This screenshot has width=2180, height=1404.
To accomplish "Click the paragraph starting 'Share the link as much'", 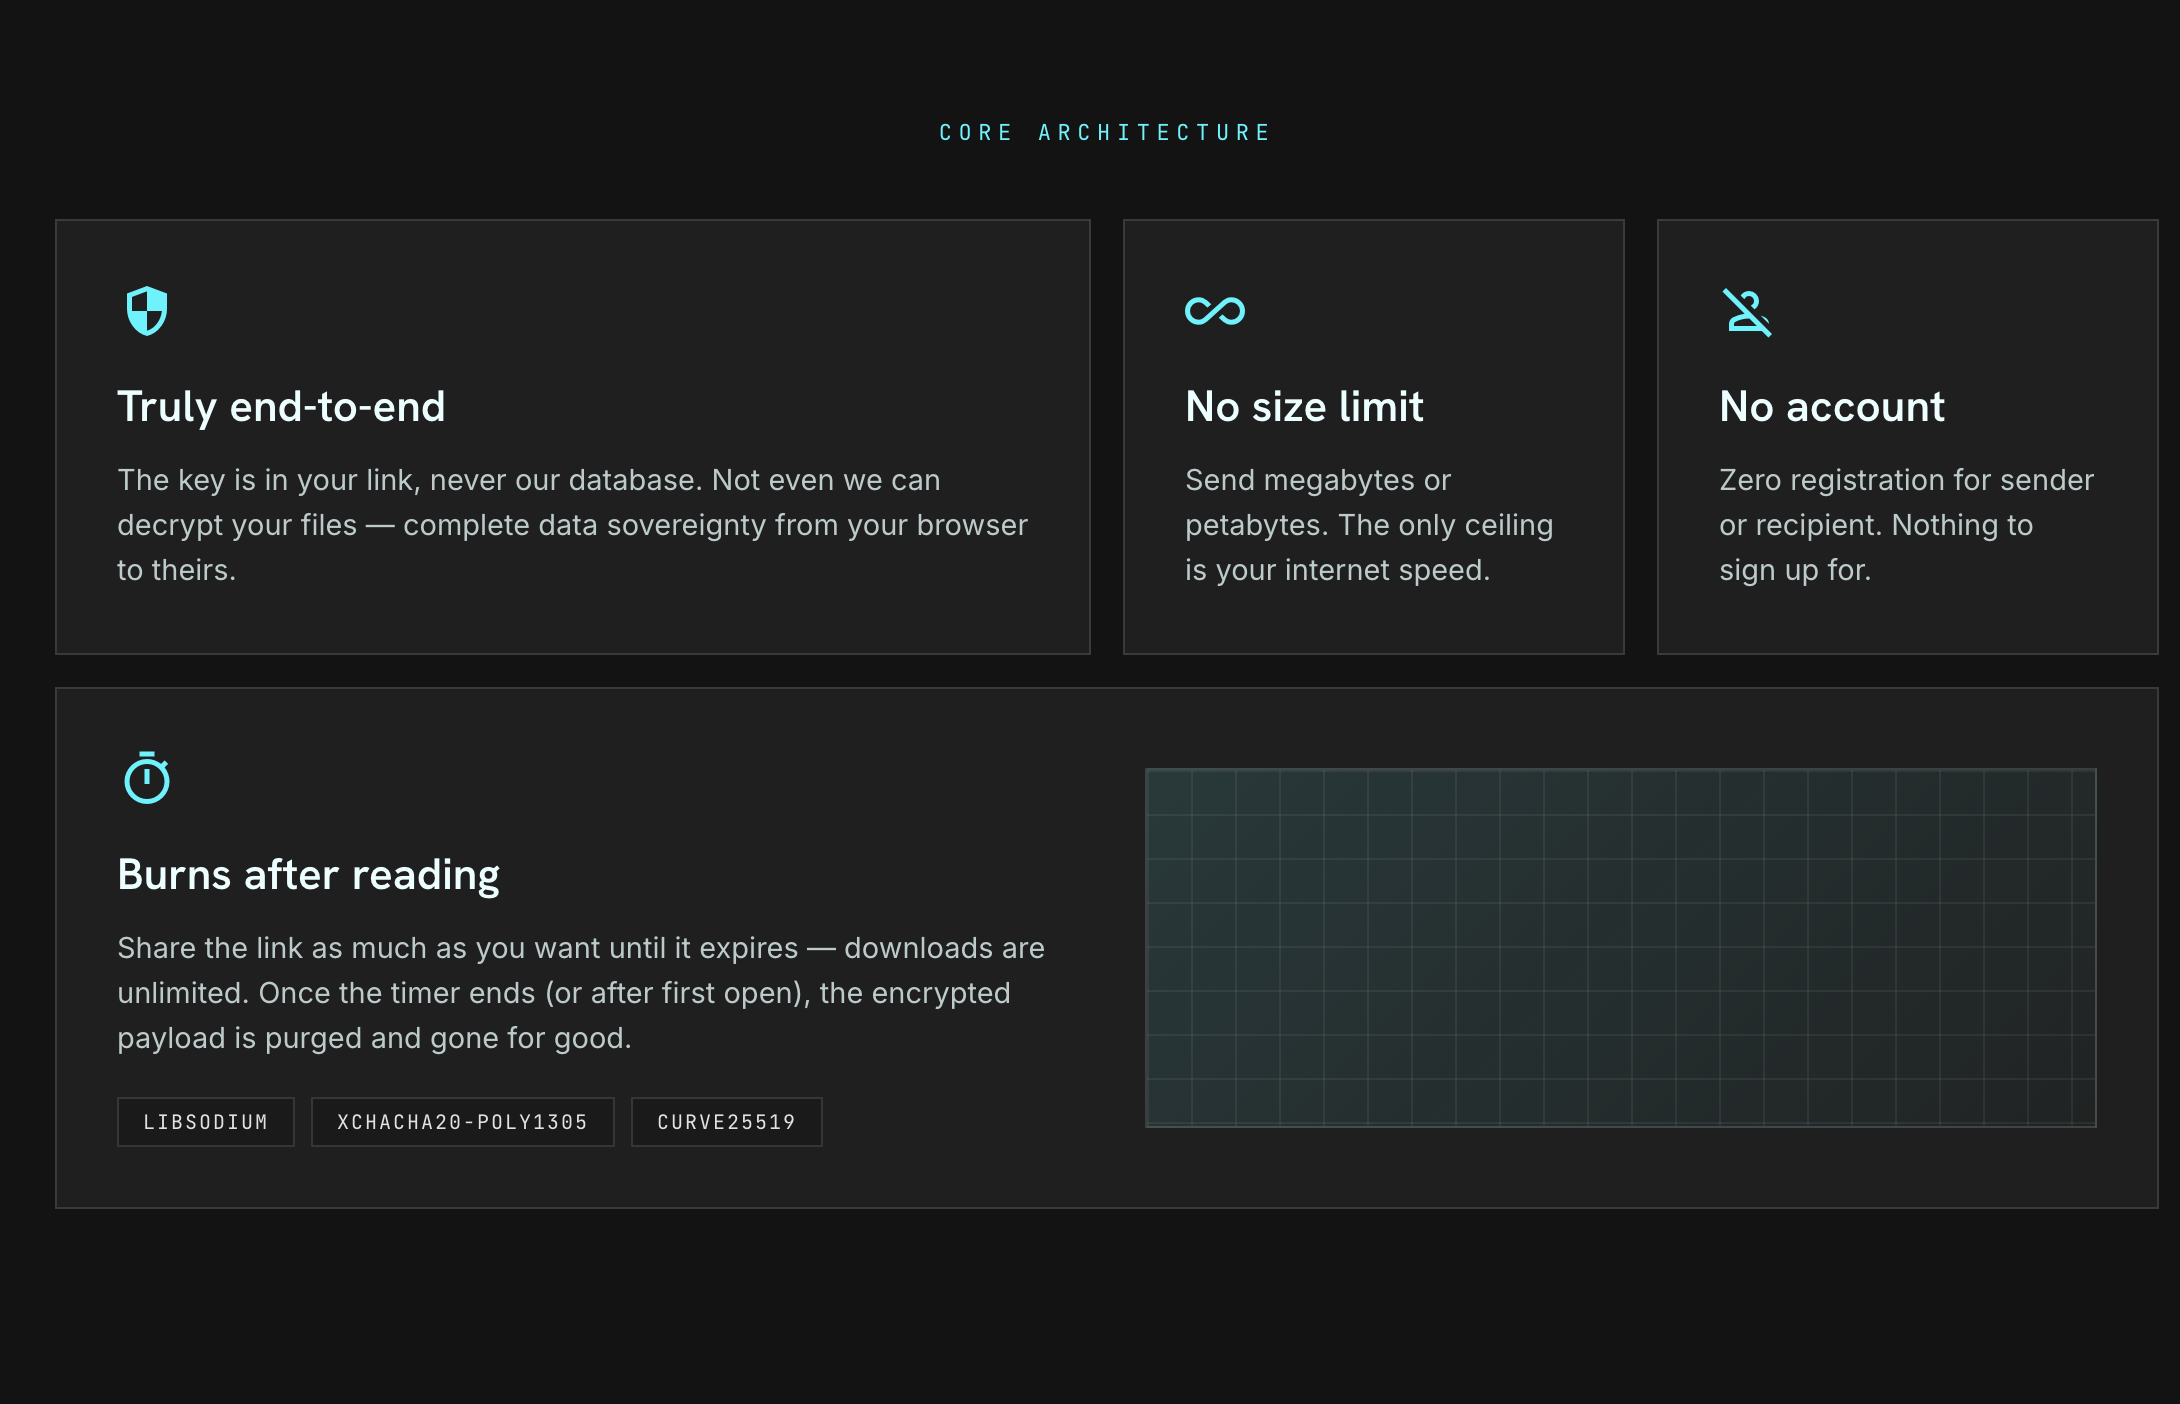I will [x=581, y=993].
